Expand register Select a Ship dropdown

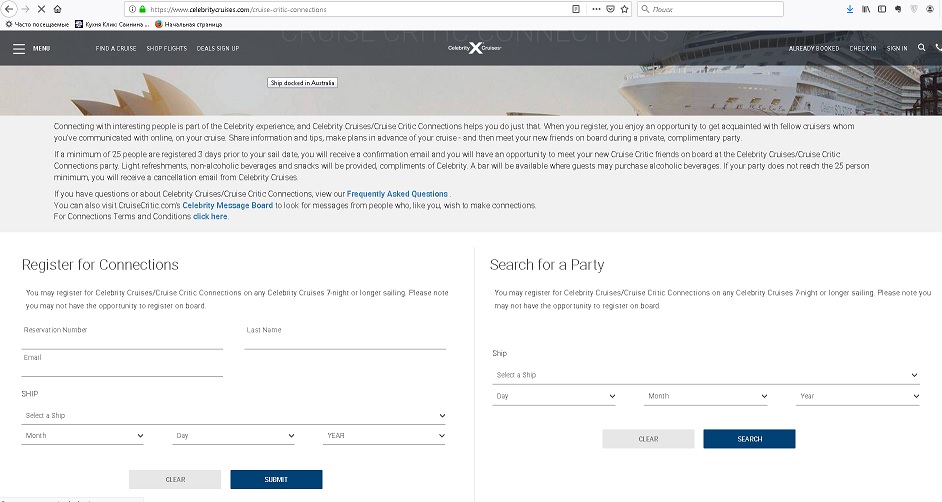tap(234, 416)
